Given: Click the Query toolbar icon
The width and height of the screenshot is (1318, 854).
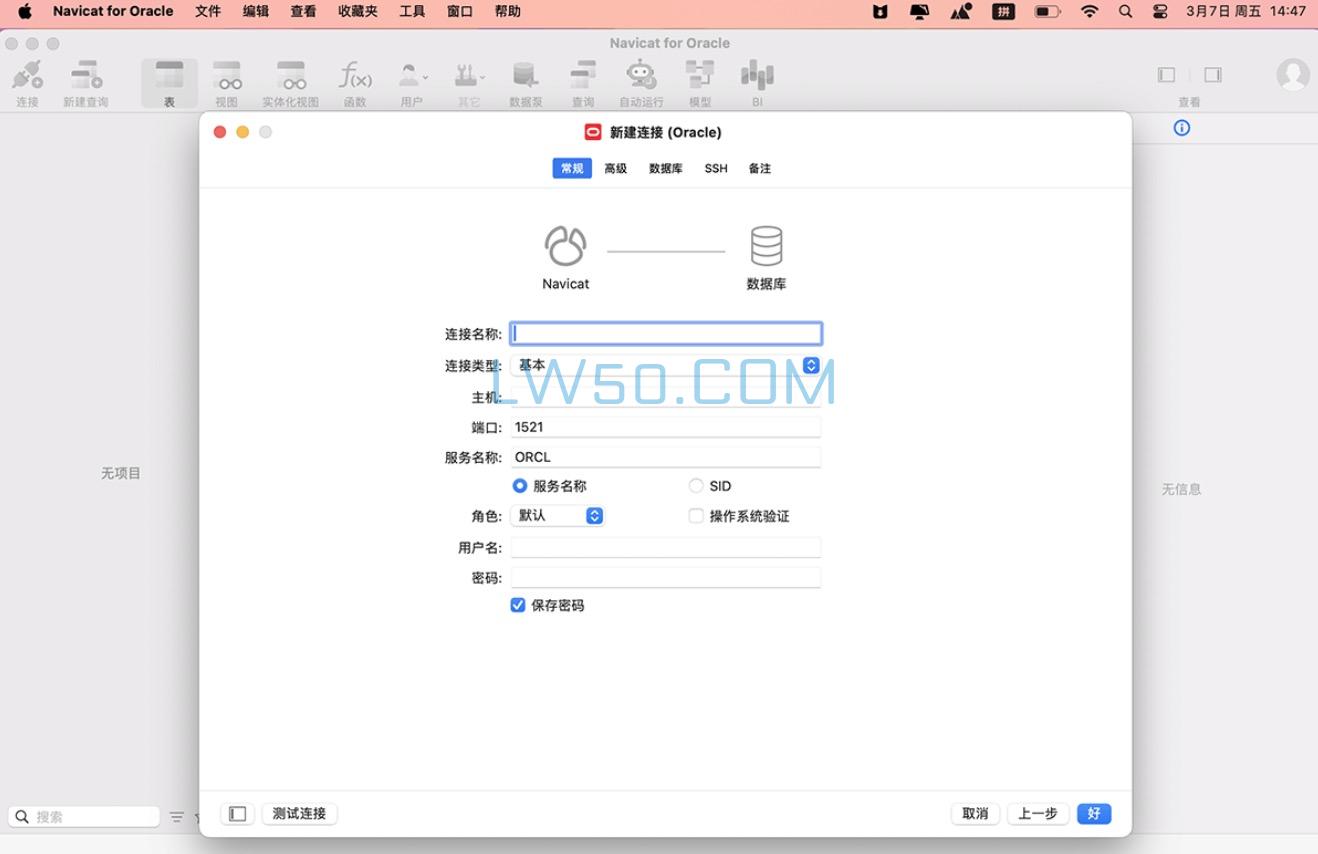Looking at the screenshot, I should [x=583, y=76].
